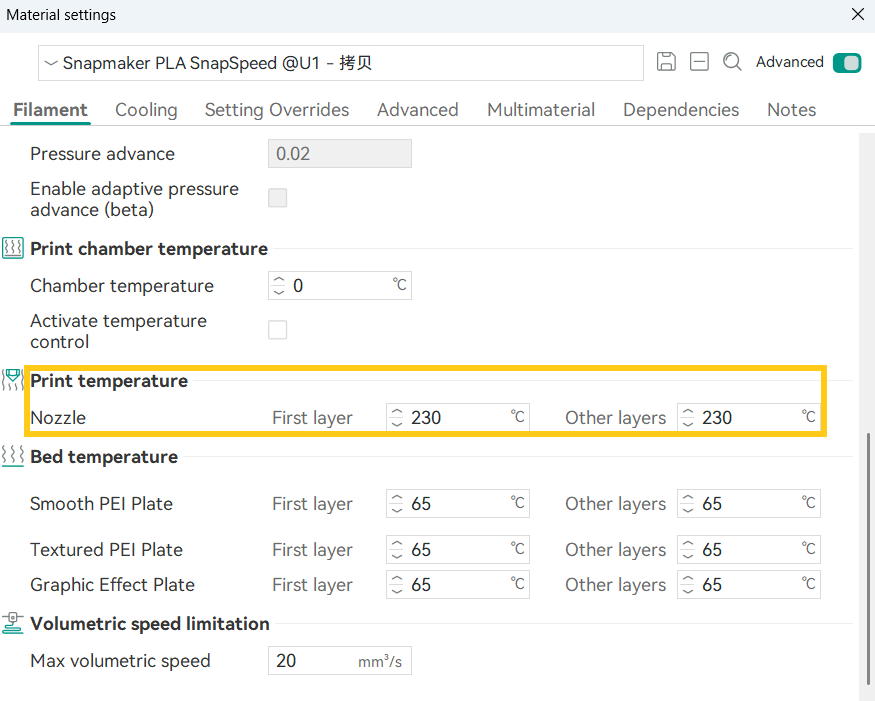Image resolution: width=875 pixels, height=701 pixels.
Task: Click the Bed temperature section icon
Action: (x=13, y=456)
